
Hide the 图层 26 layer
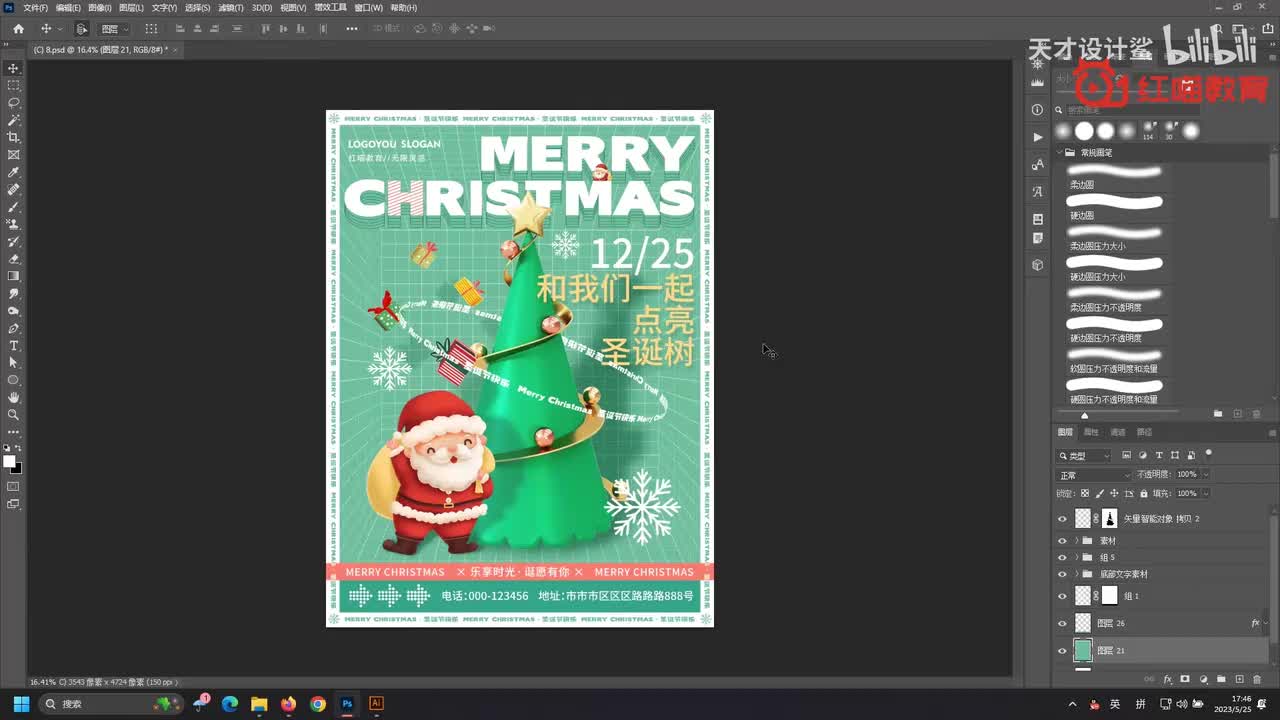(x=1062, y=623)
